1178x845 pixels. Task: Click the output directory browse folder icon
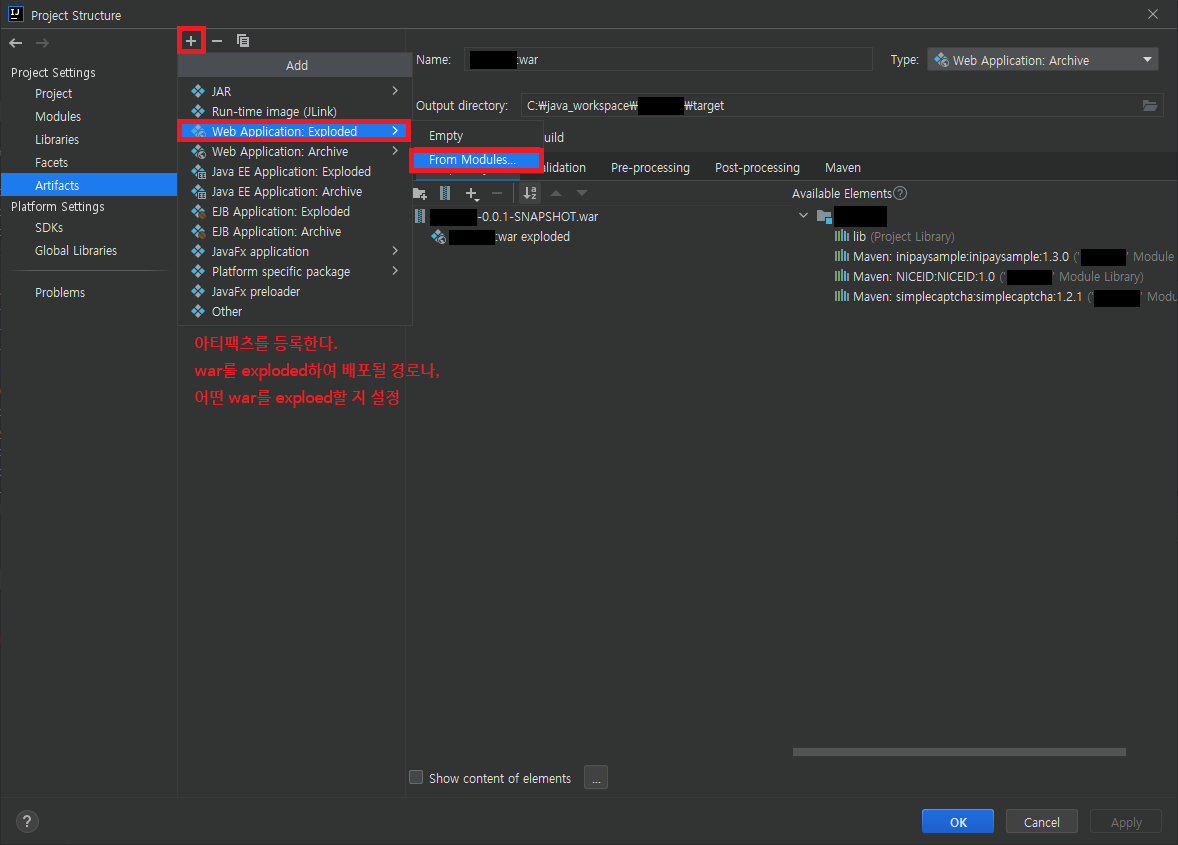(x=1149, y=106)
